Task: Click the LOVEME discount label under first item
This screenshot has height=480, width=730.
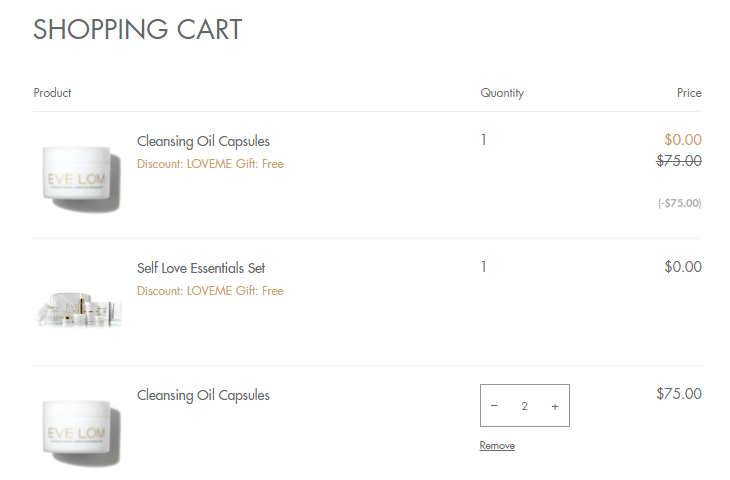Action: tap(210, 164)
